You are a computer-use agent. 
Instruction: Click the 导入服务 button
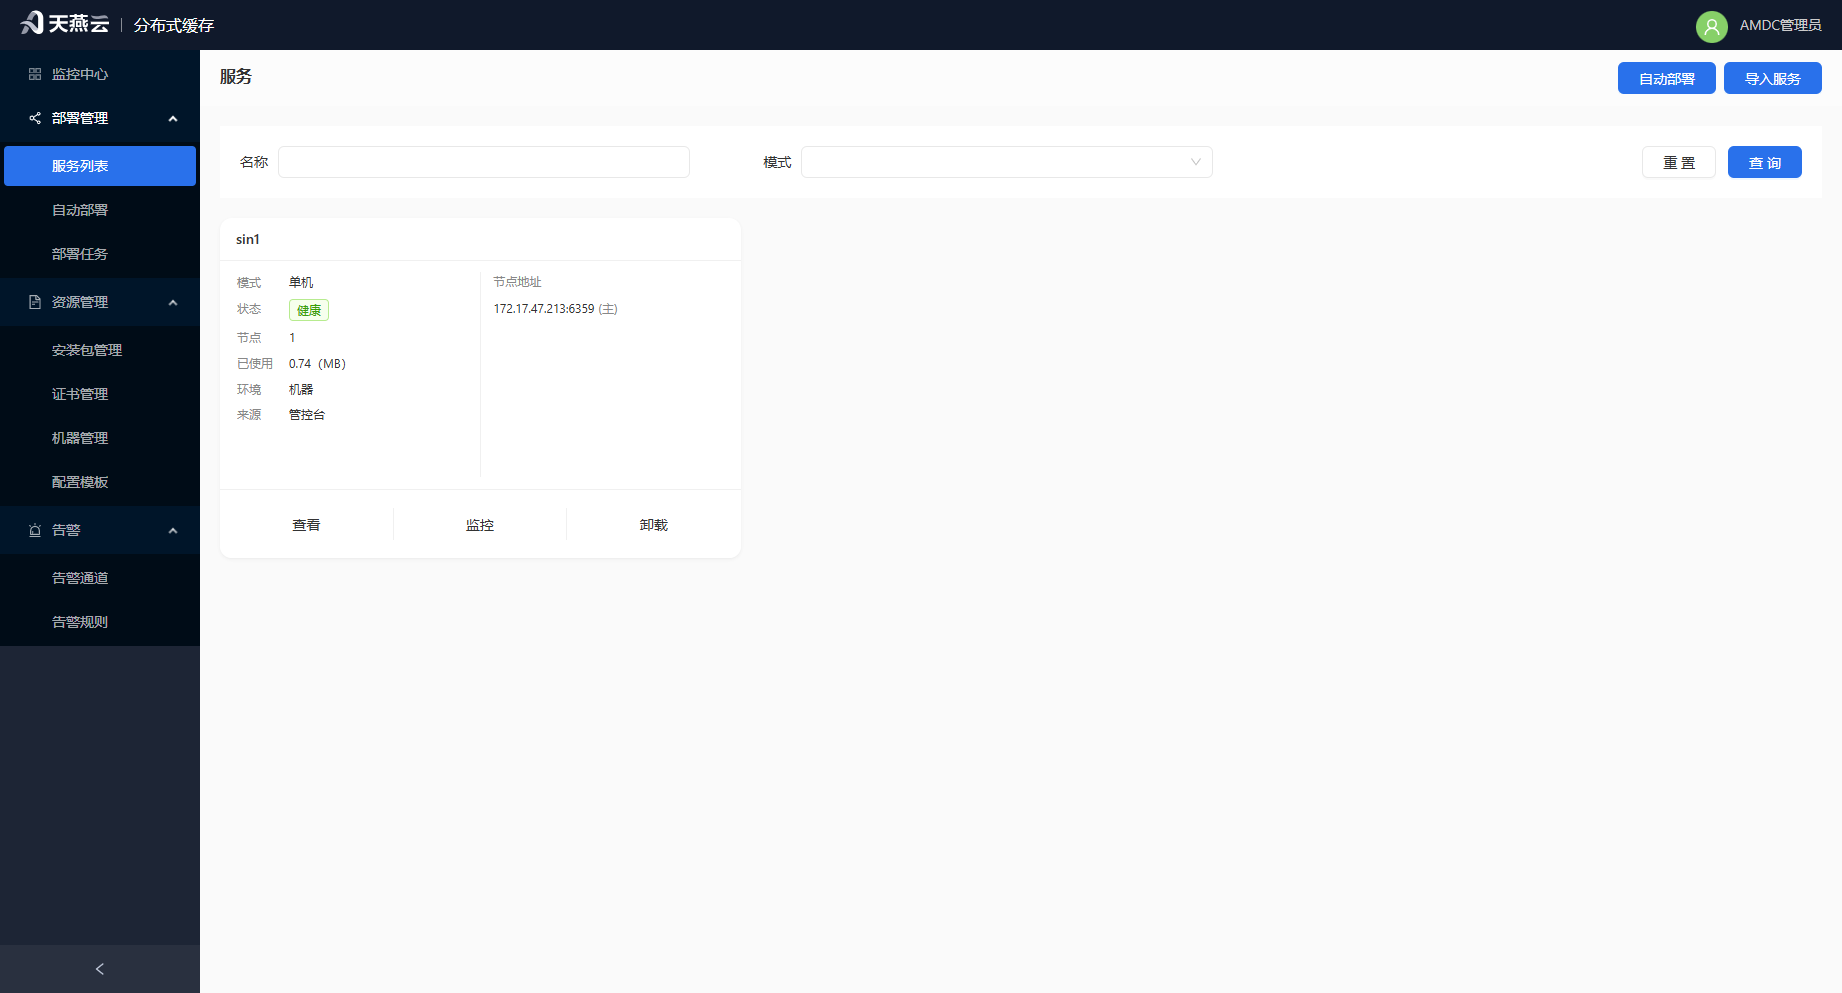pyautogui.click(x=1772, y=78)
